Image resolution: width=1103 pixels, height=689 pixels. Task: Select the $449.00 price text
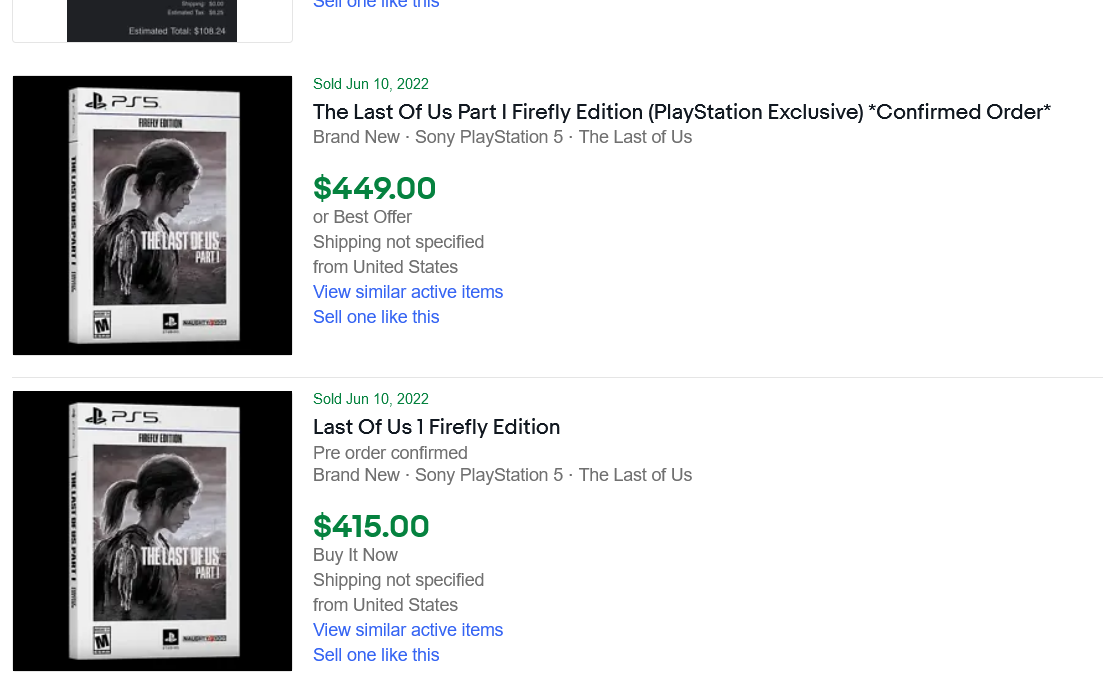374,188
